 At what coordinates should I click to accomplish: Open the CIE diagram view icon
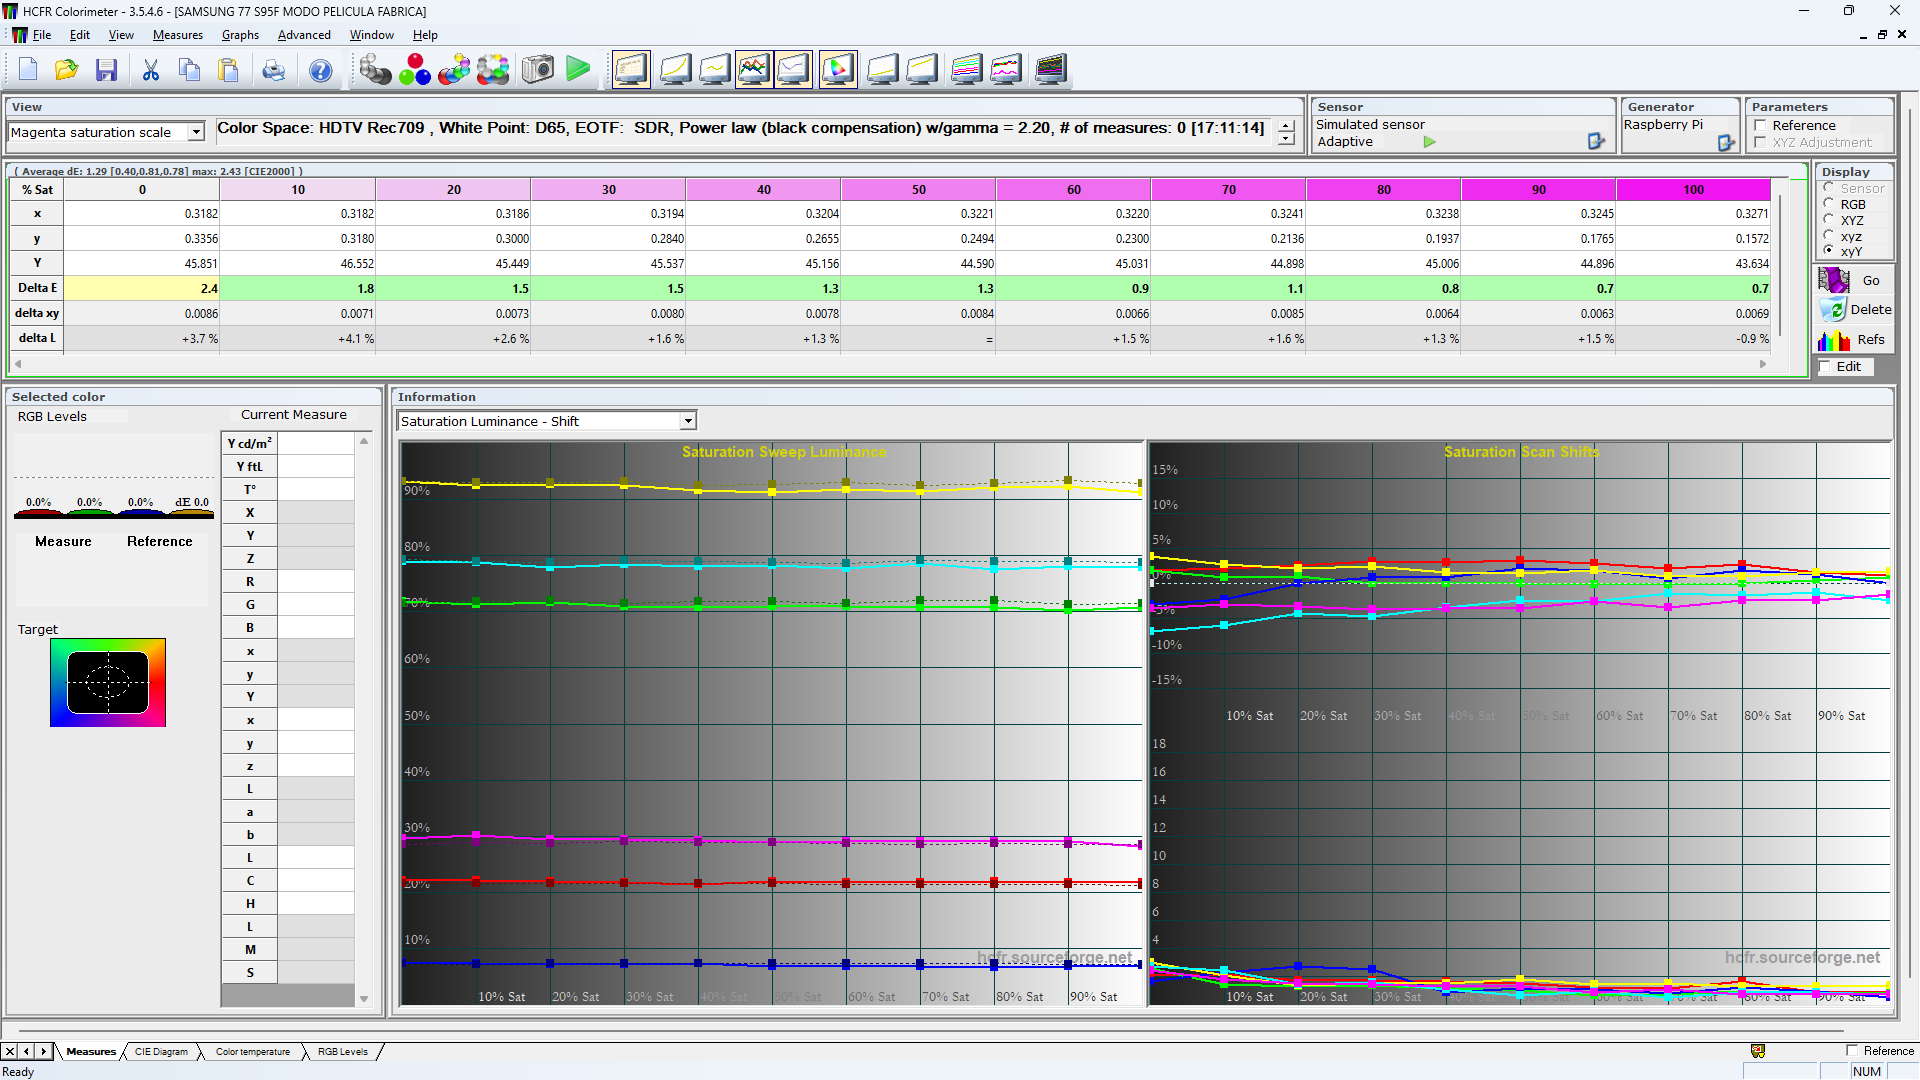coord(838,69)
